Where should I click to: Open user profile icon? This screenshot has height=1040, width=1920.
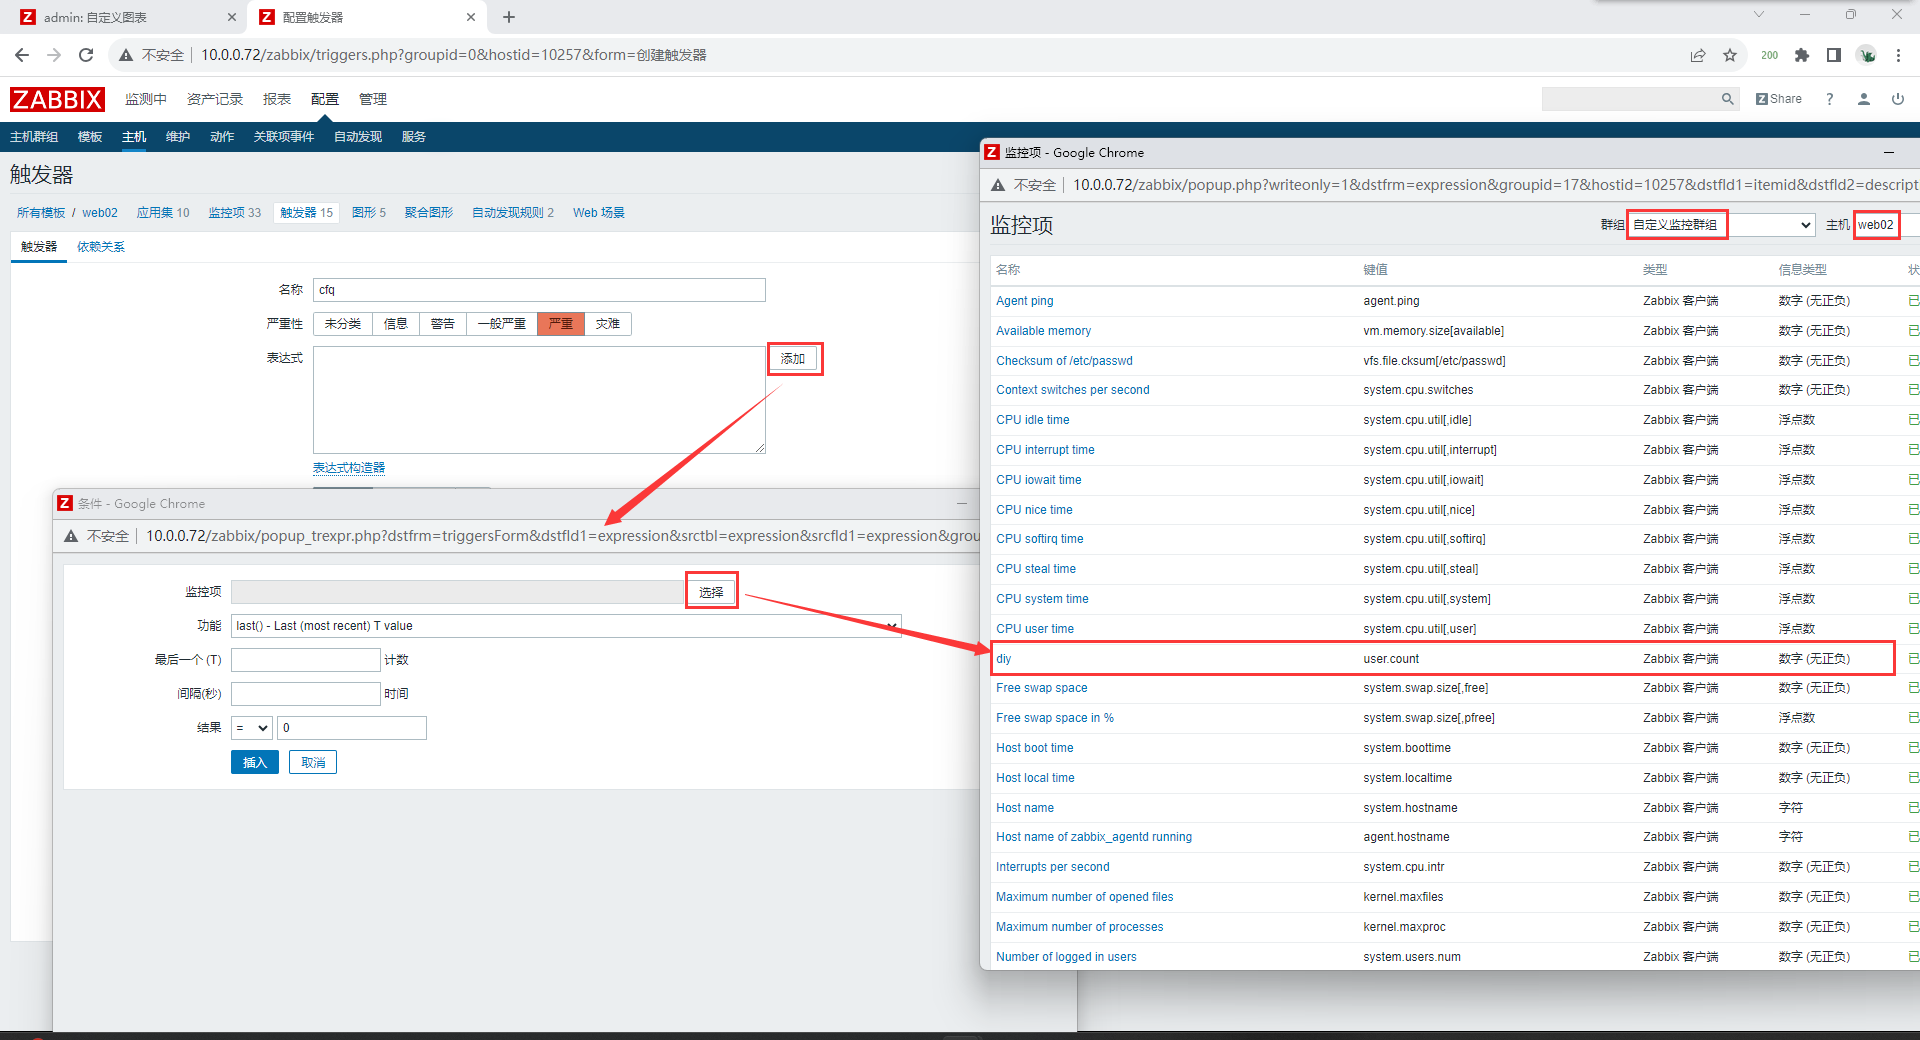(1864, 99)
